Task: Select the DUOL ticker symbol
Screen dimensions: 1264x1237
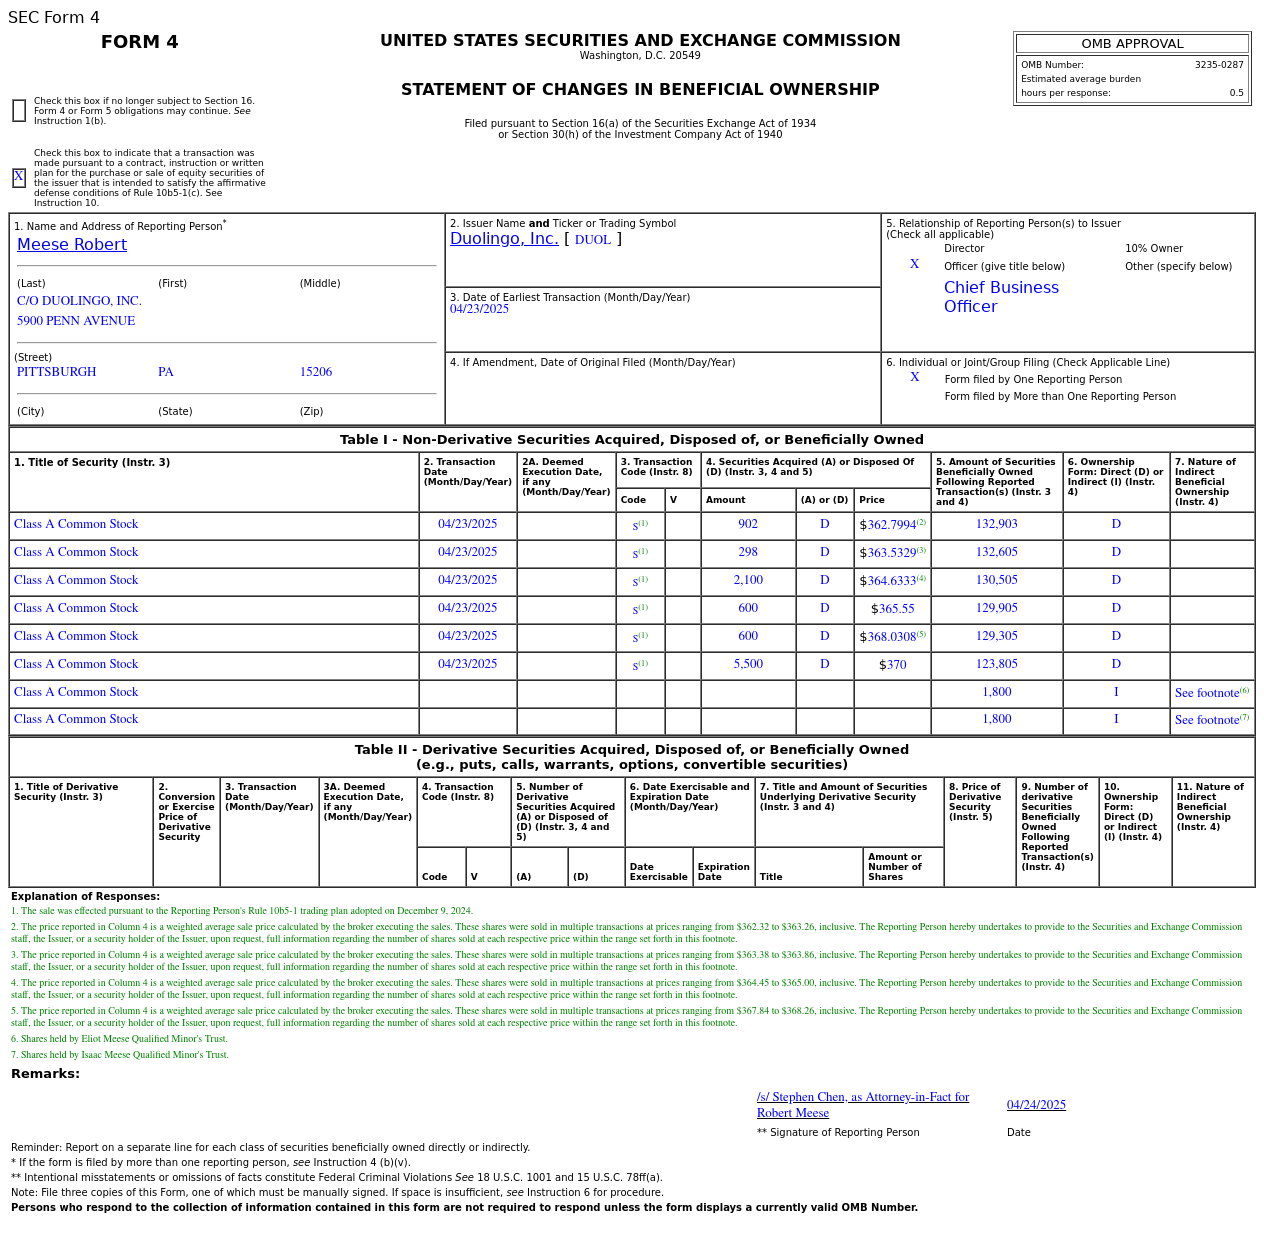Action: (592, 240)
